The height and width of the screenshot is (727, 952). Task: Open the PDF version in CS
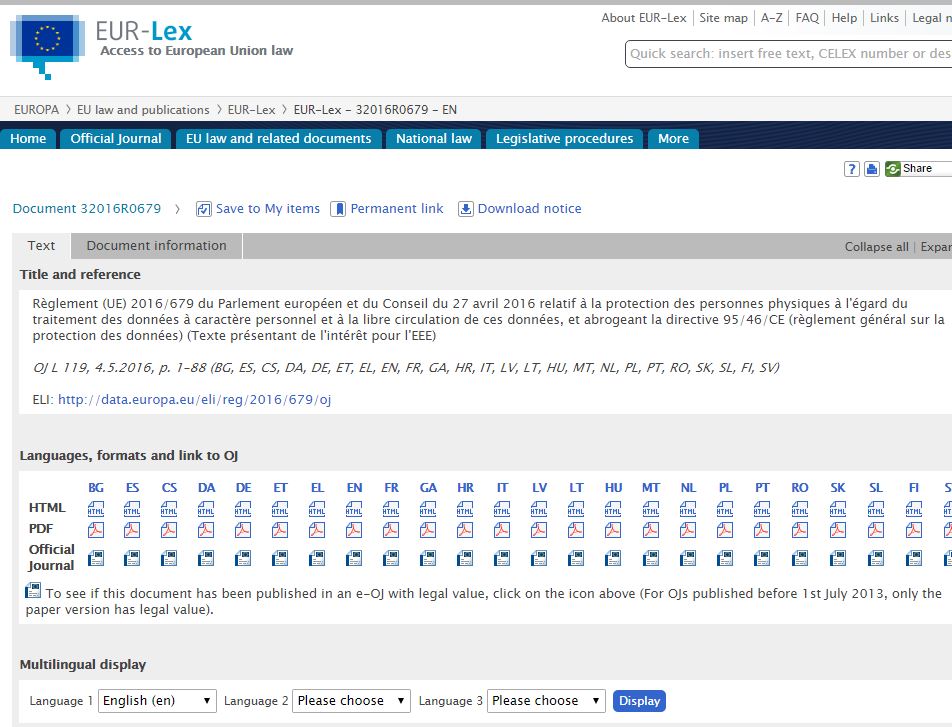[169, 530]
